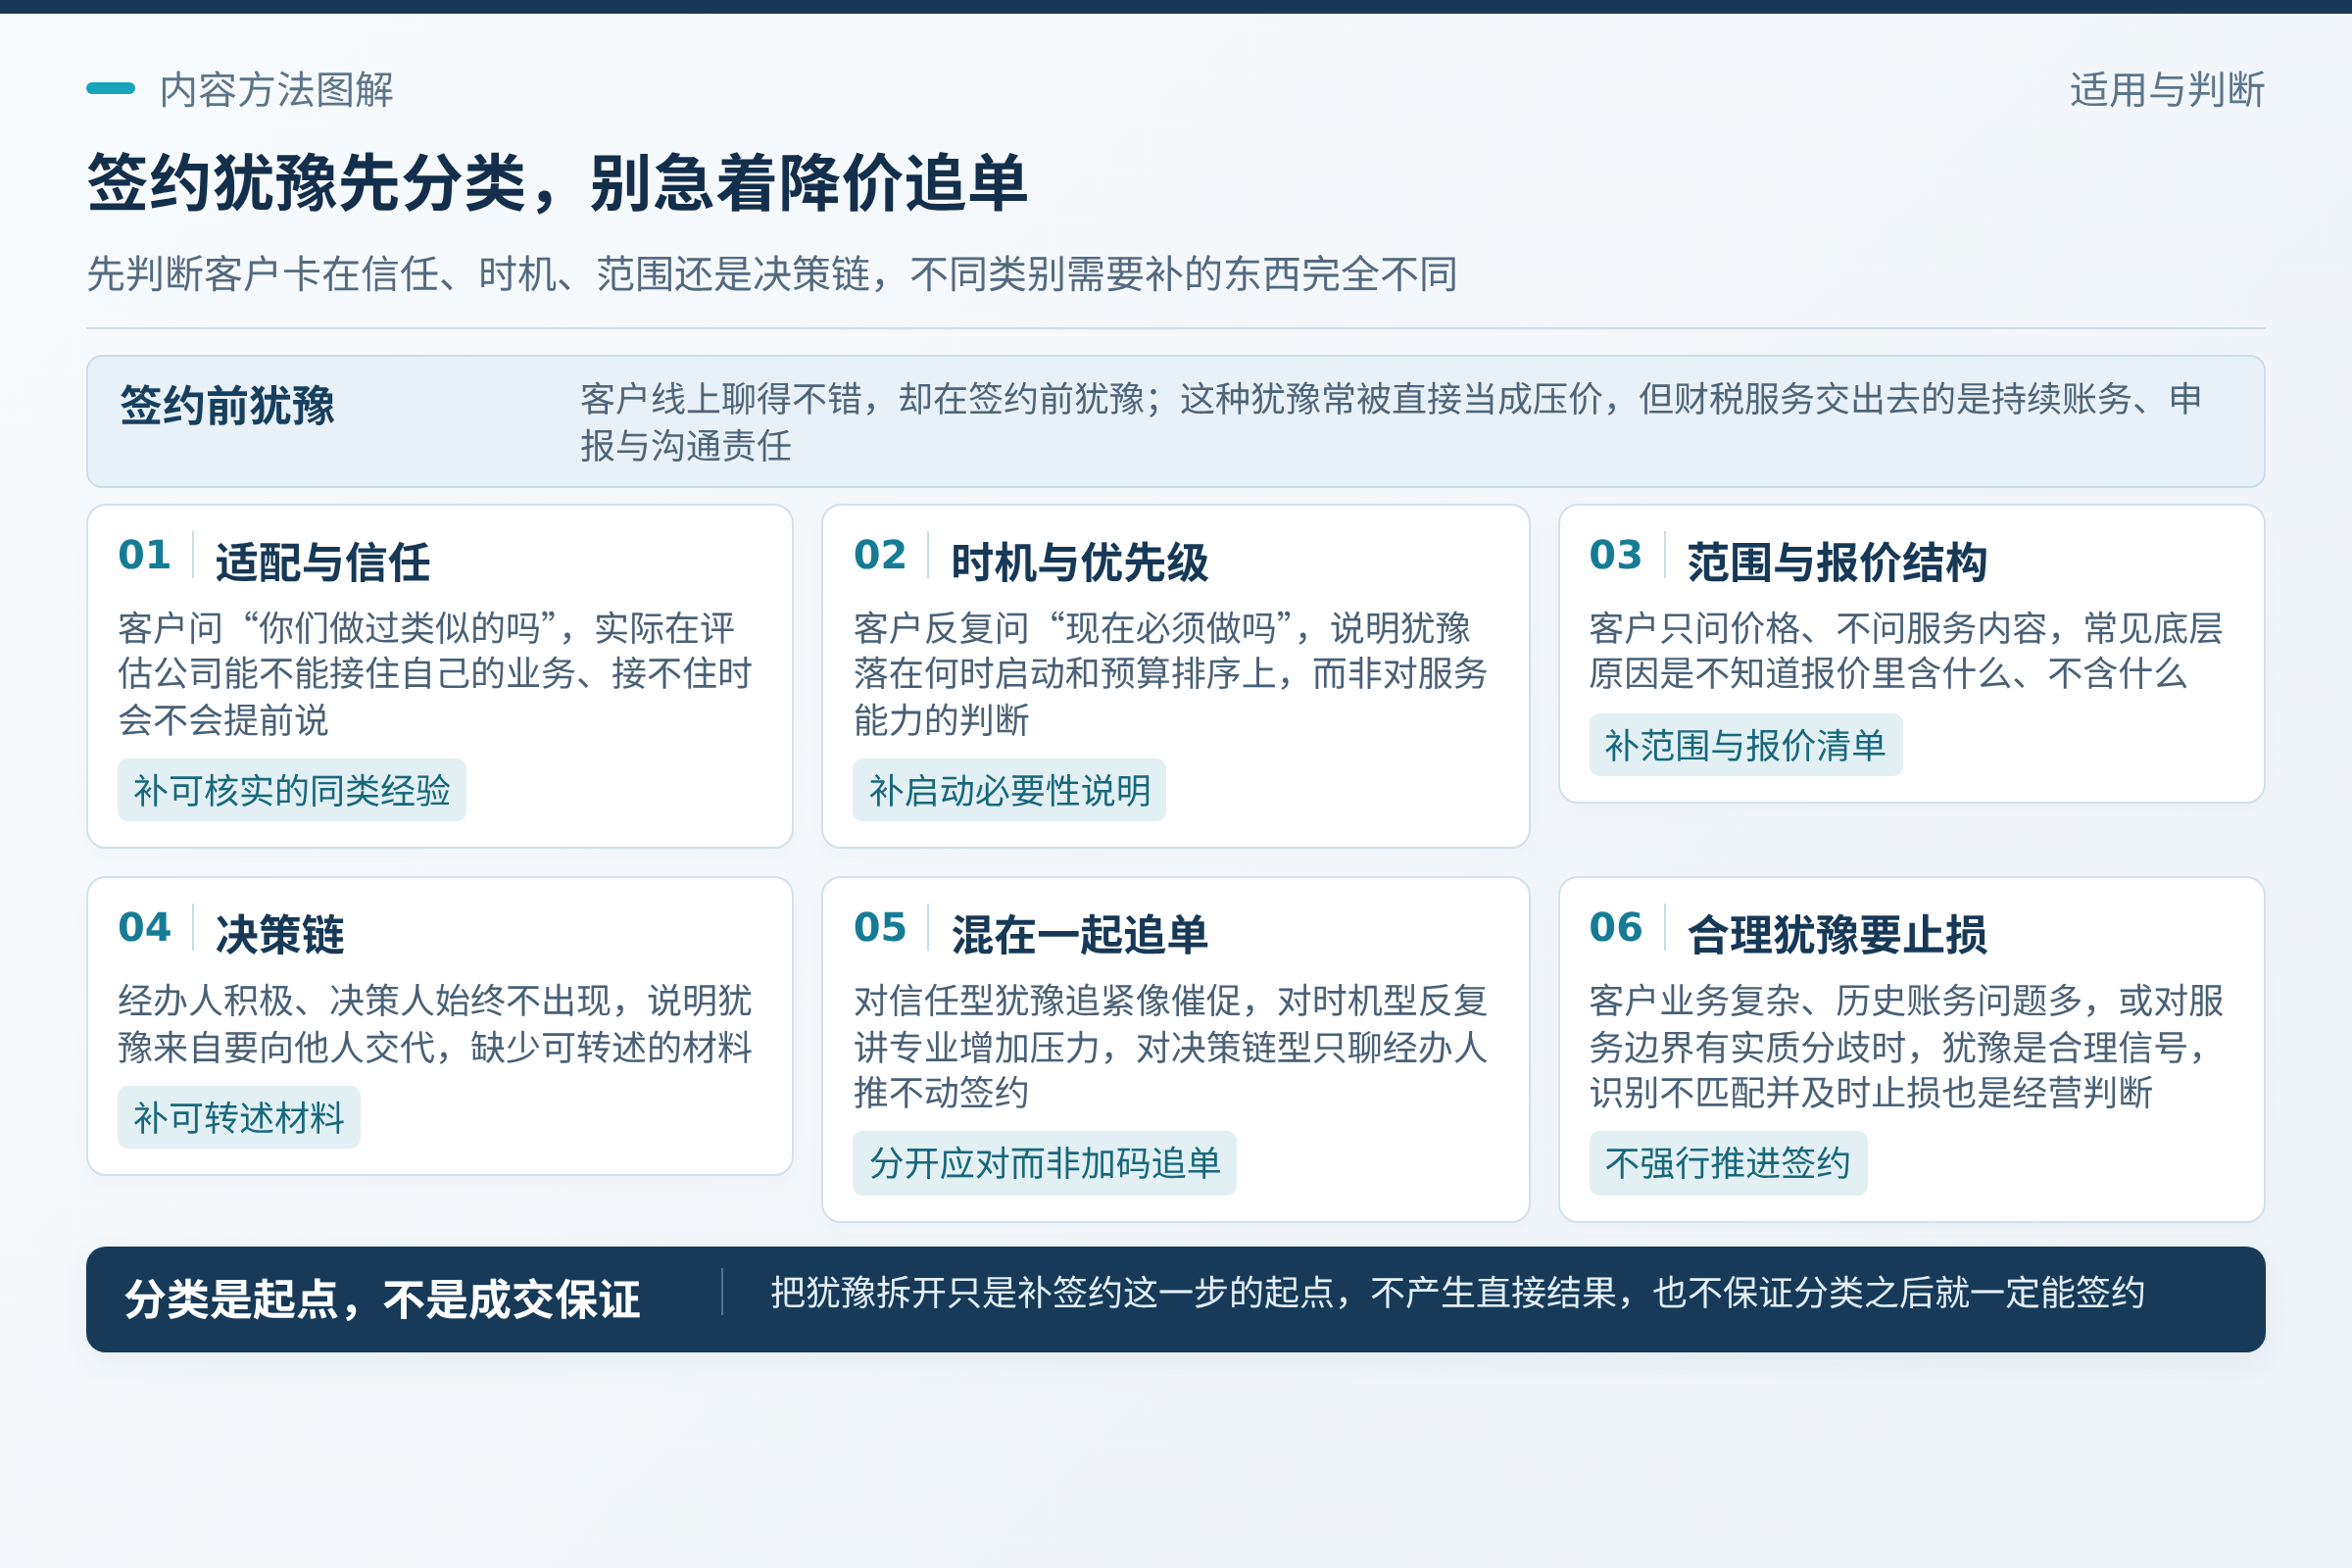
Task: Click the tag 不强行推进签约
Action: 1728,1163
